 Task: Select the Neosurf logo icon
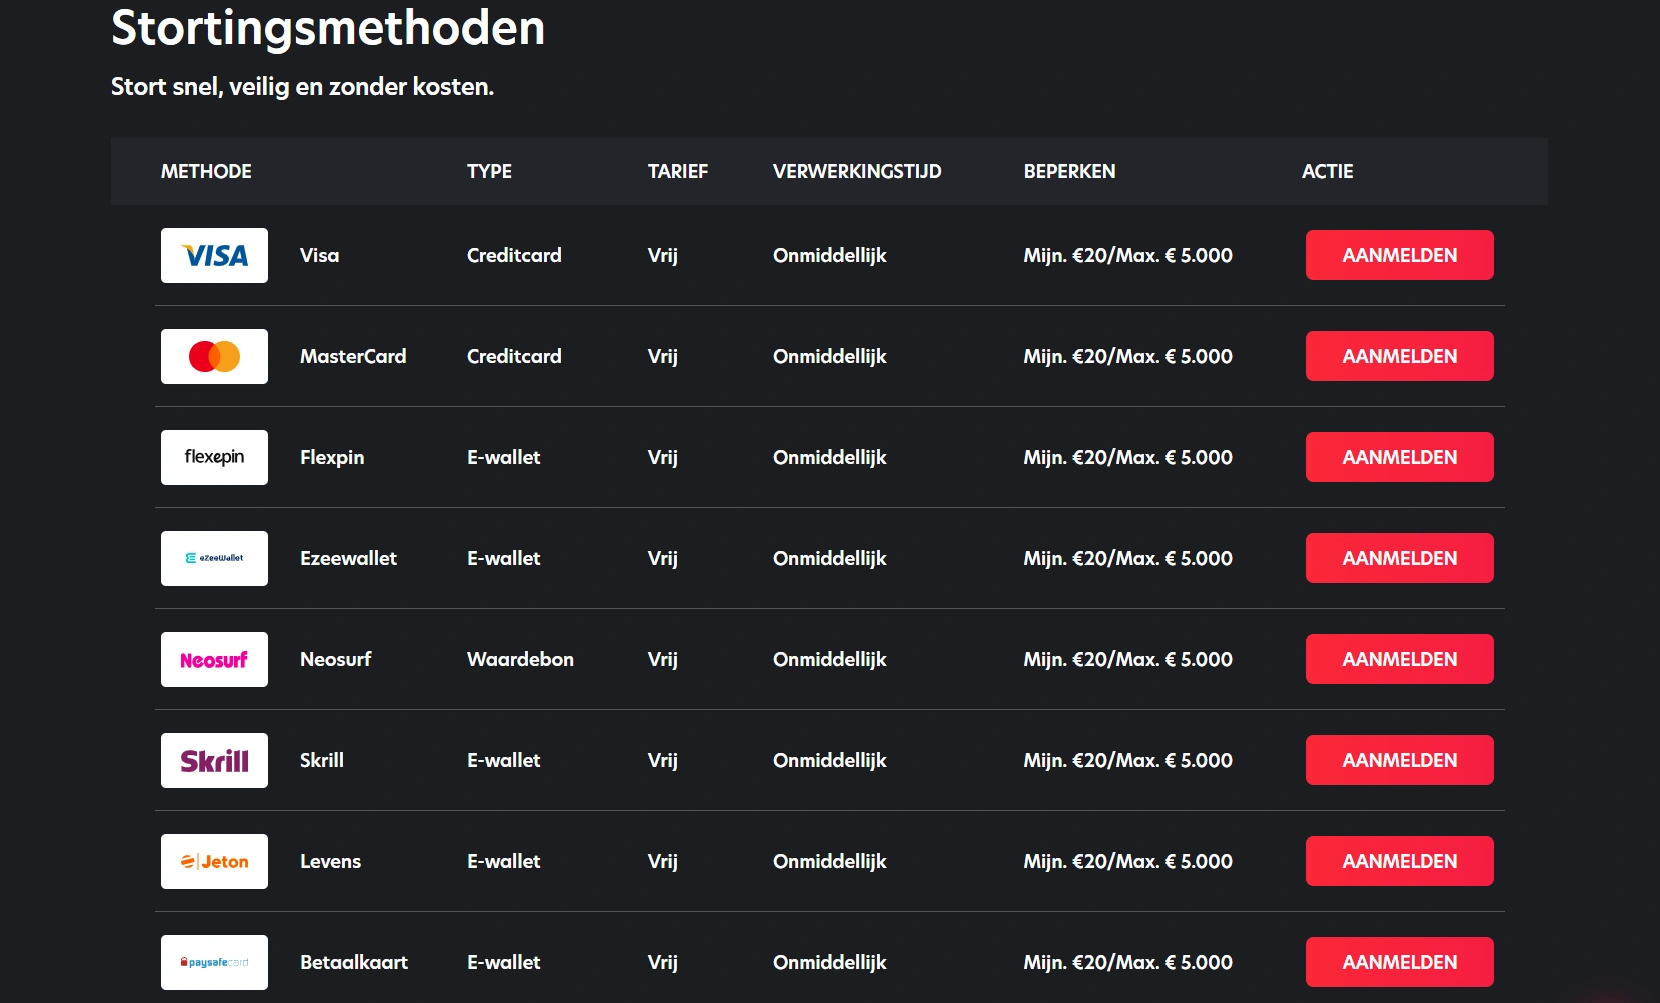coord(214,660)
